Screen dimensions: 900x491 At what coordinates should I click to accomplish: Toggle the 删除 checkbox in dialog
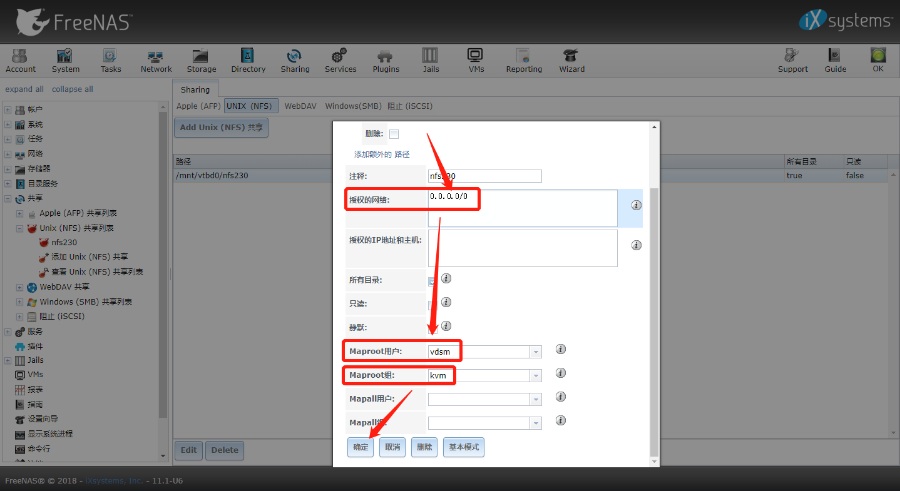(x=394, y=134)
